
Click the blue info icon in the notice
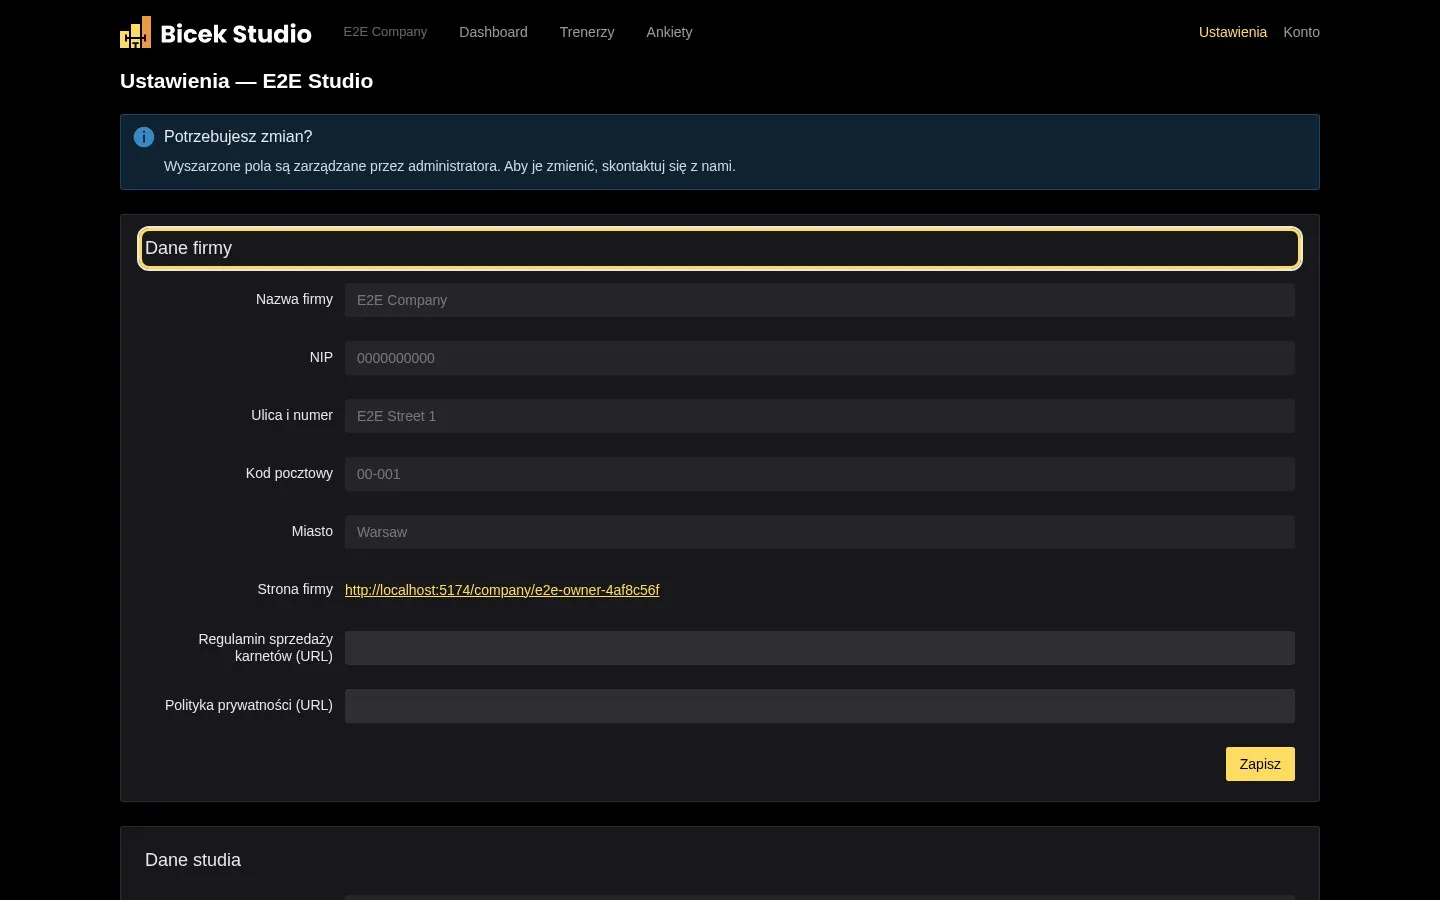(144, 137)
